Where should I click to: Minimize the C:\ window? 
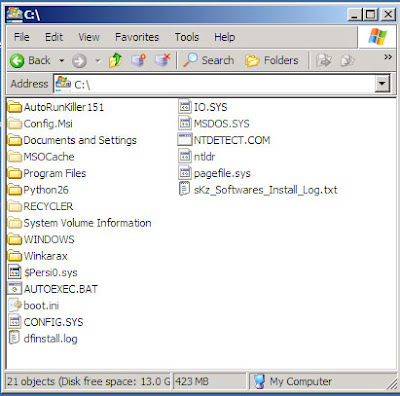354,14
